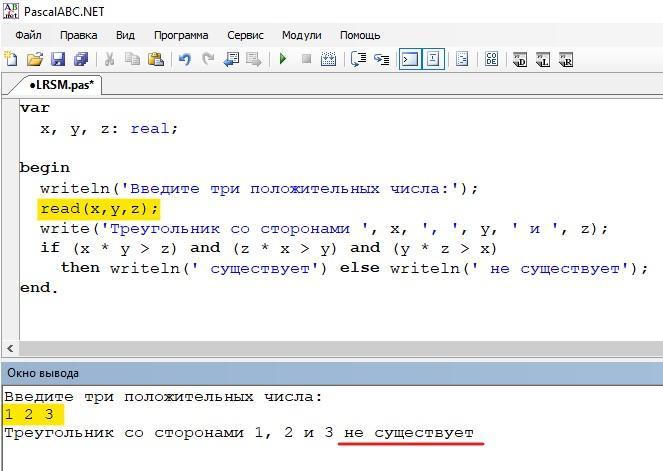Click the horizontal scrollbar track of editor
This screenshot has height=471, width=663.
pos(341,348)
